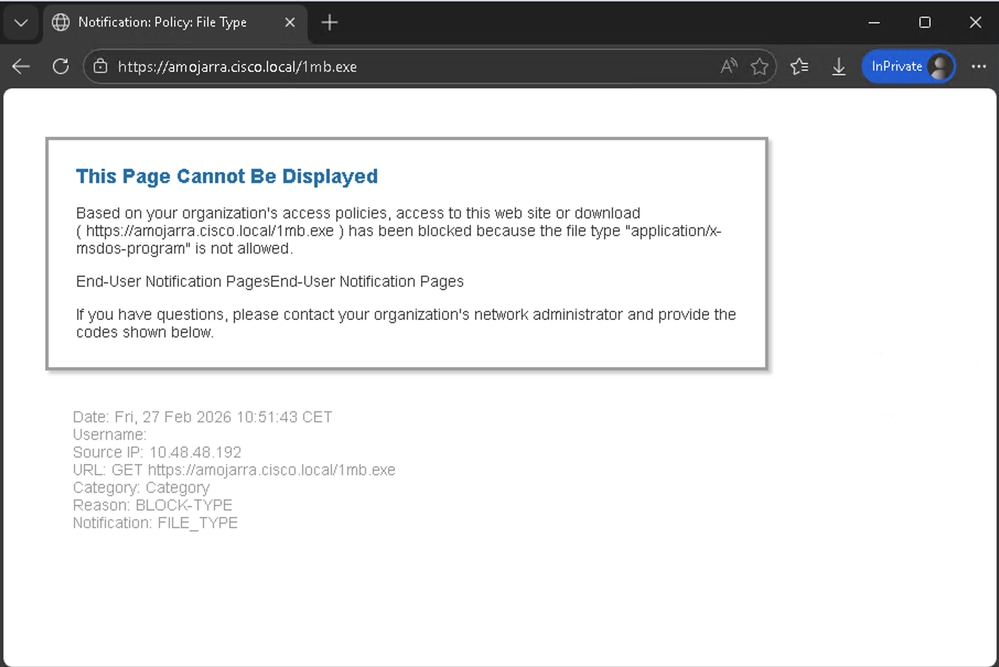Click the 'This Page Cannot Be Displayed' heading
999x667 pixels.
pyautogui.click(x=227, y=176)
